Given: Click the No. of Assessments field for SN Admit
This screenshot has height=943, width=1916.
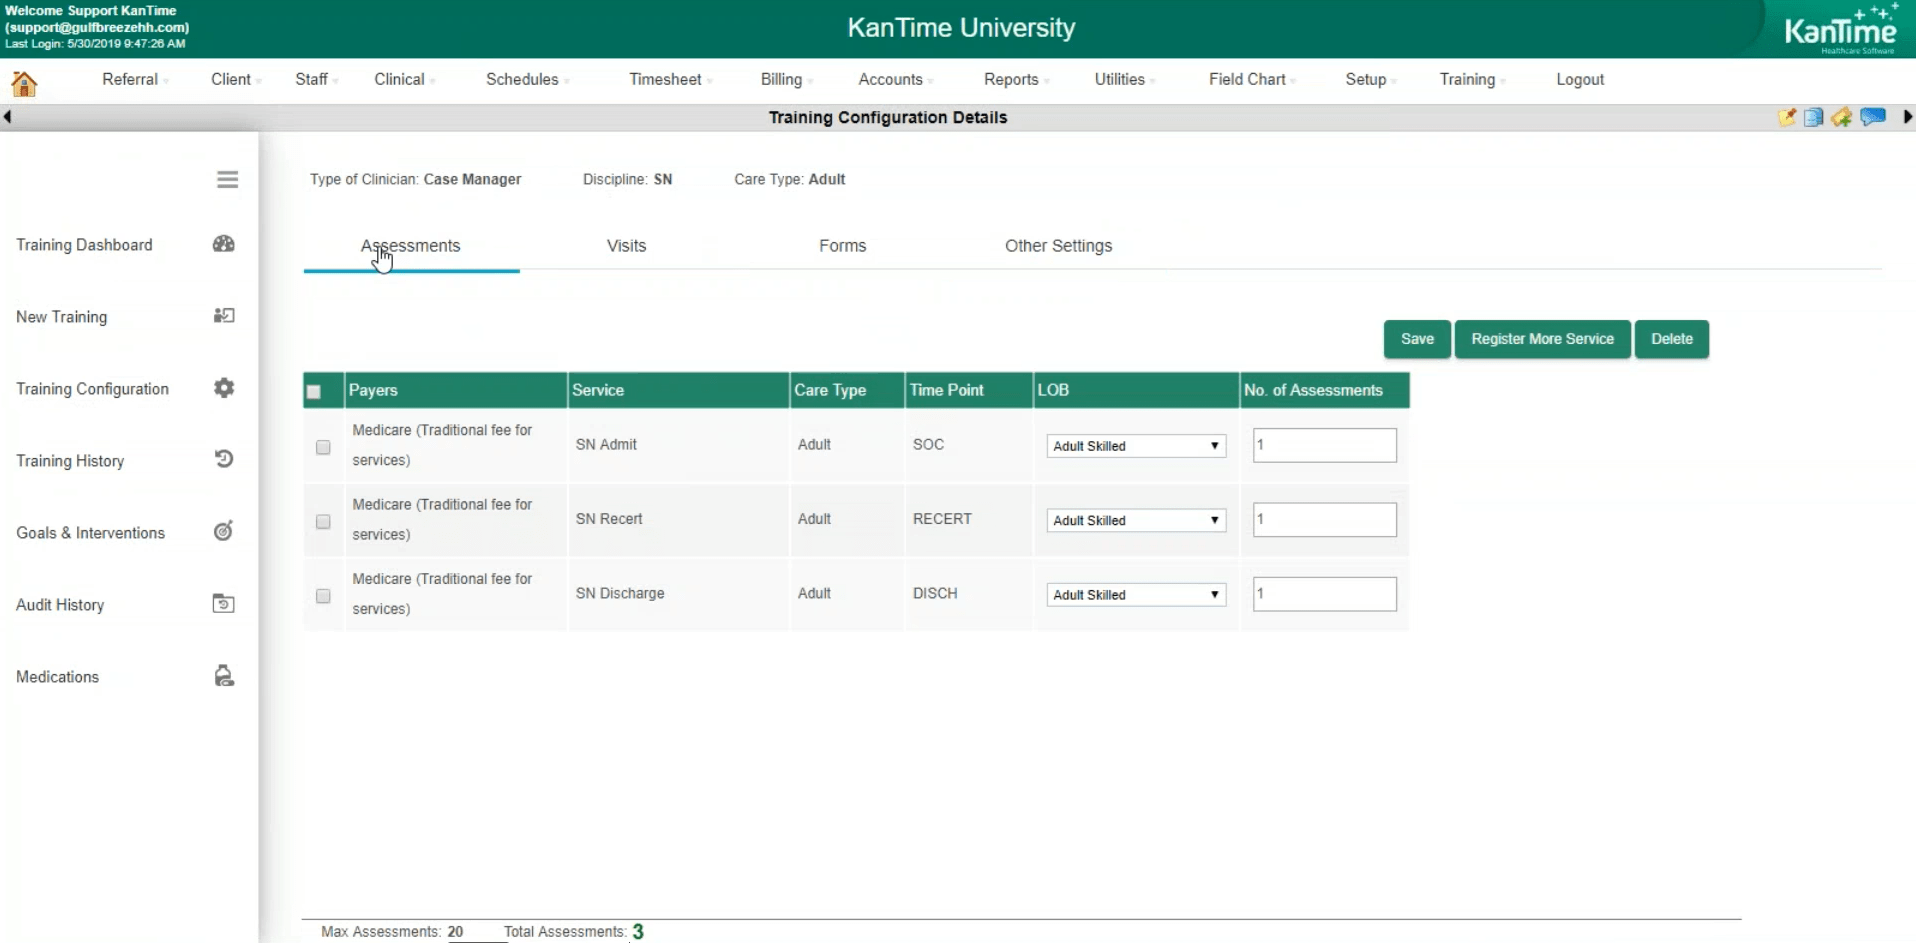Looking at the screenshot, I should click(x=1325, y=445).
